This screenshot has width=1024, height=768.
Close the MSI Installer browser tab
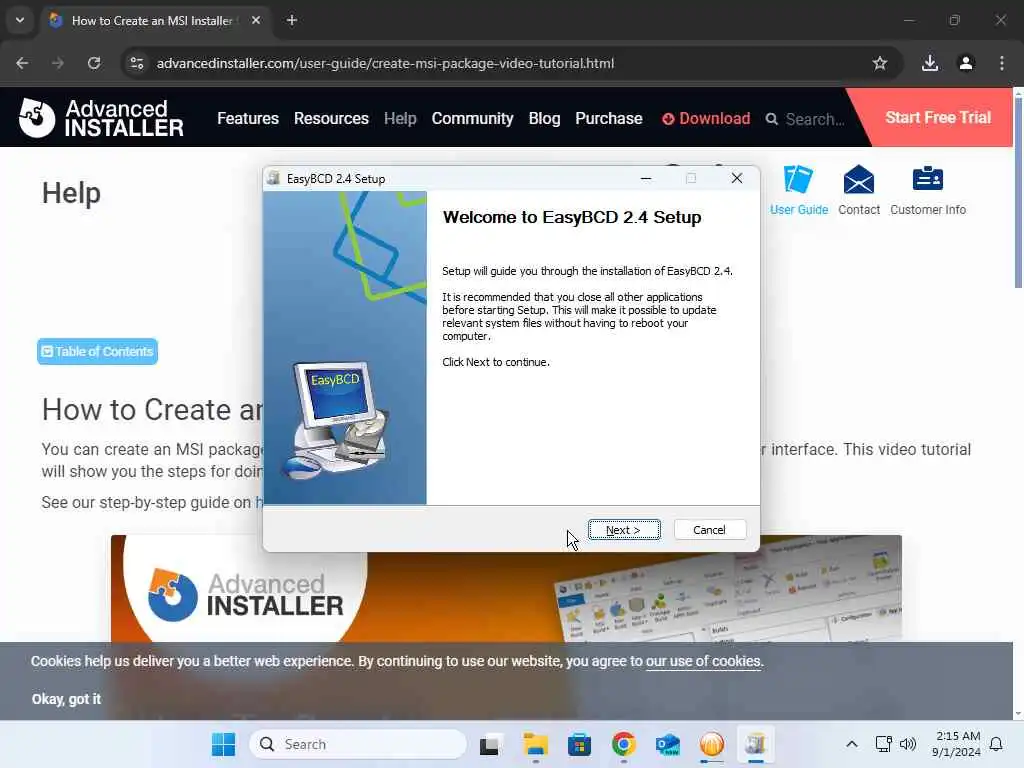click(256, 20)
